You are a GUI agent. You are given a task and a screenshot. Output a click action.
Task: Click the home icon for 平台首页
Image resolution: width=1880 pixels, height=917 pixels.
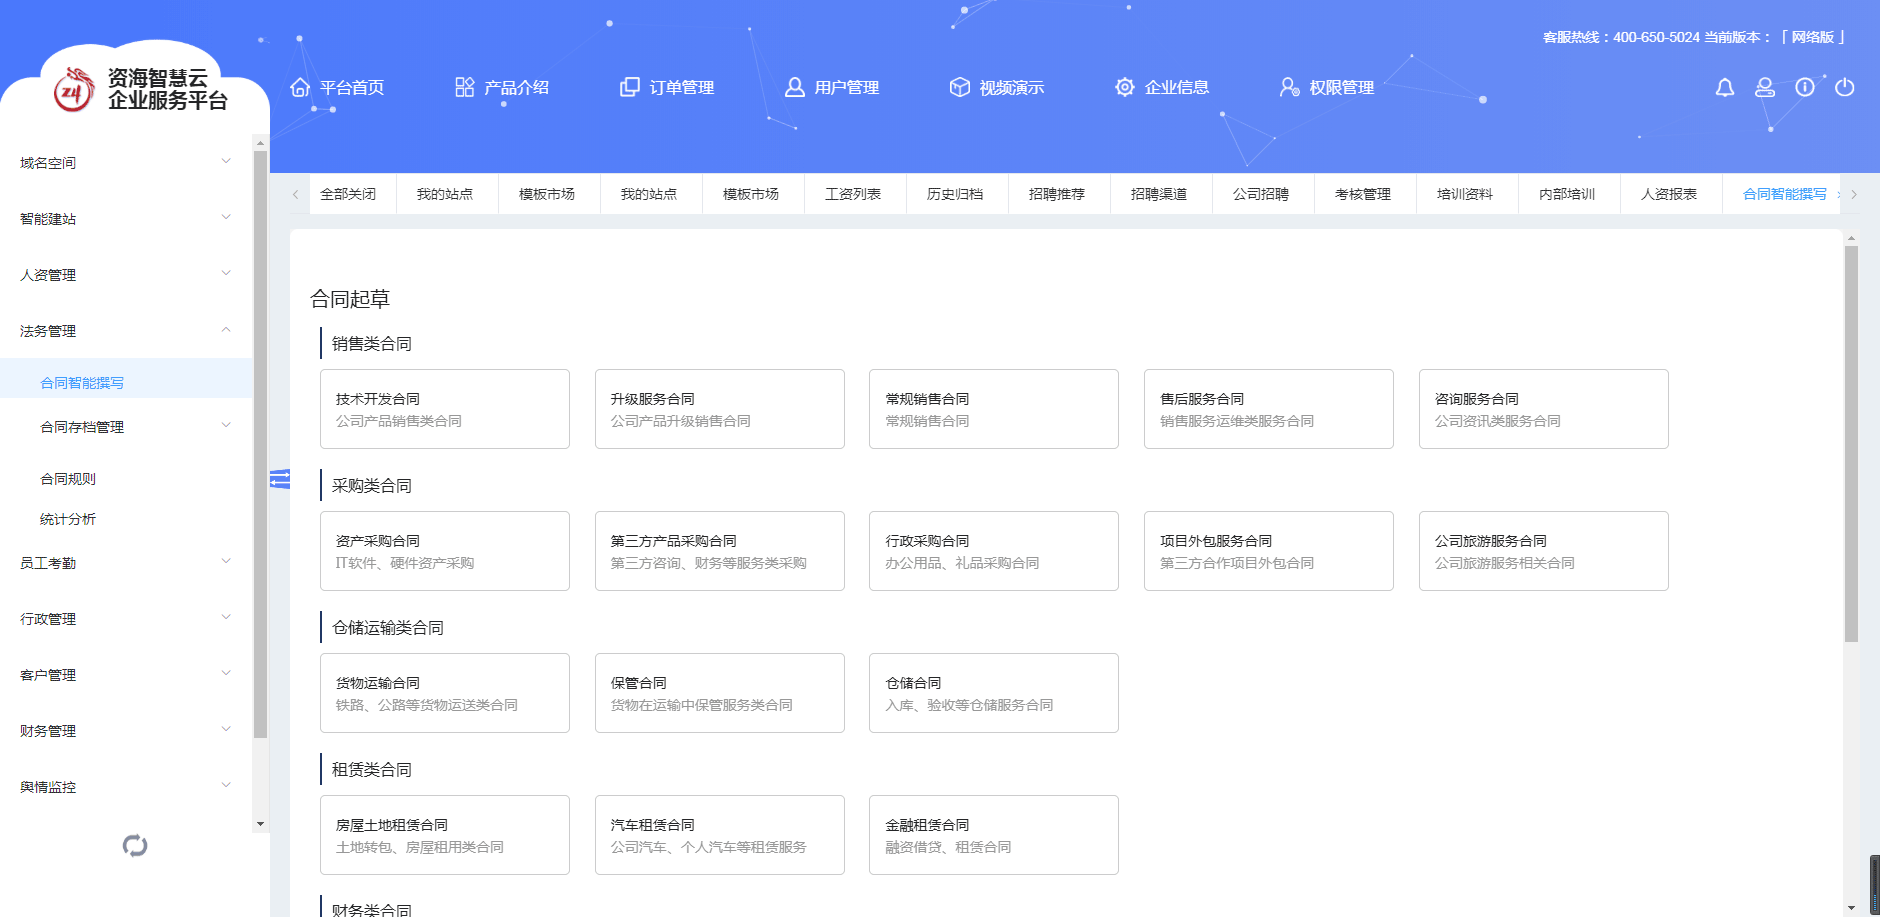point(299,88)
